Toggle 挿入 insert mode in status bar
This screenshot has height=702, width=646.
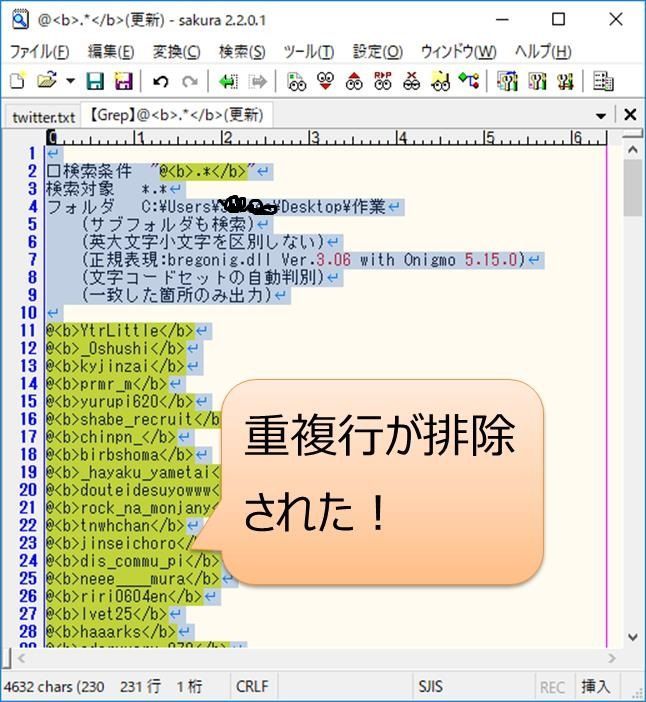(595, 686)
